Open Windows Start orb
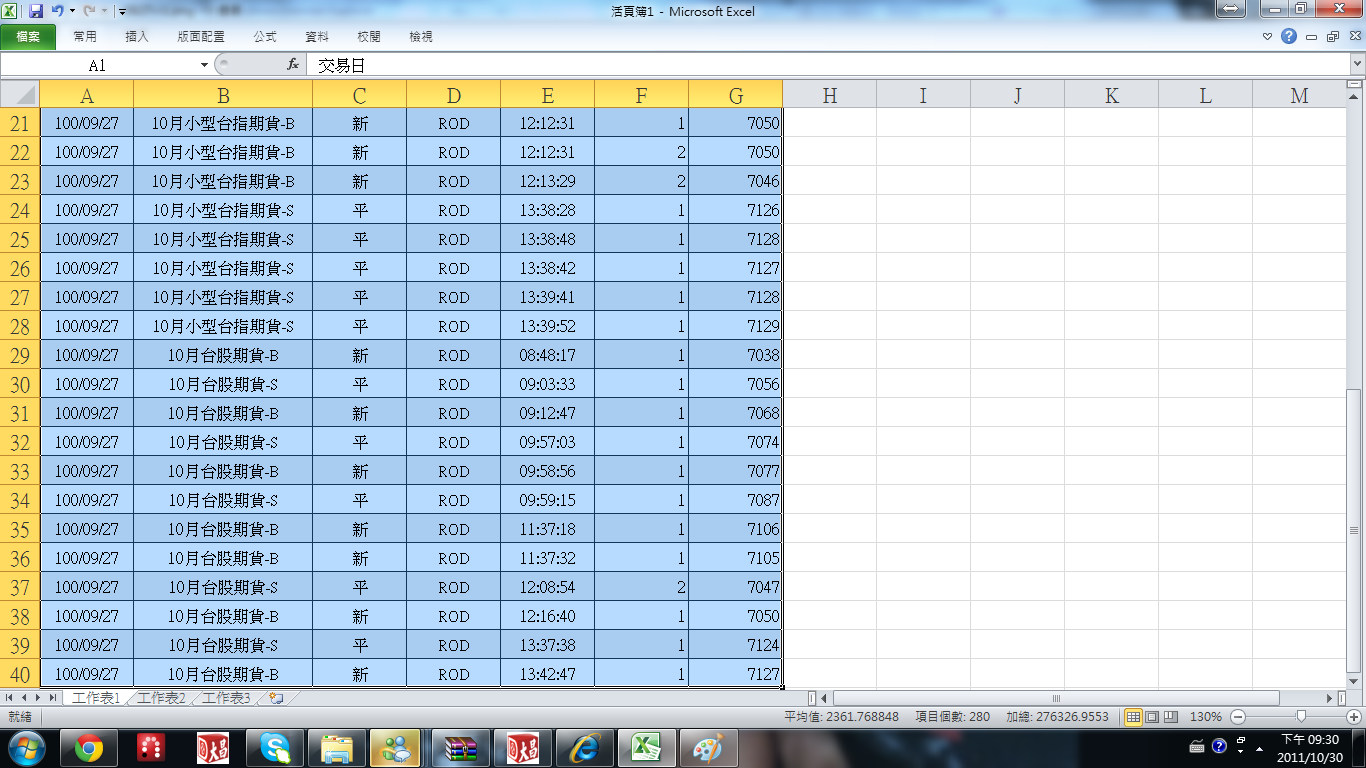This screenshot has height=768, width=1366. [27, 747]
